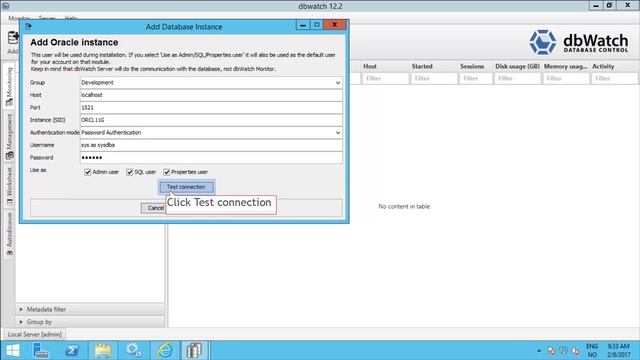Open the volume tray icon
The height and width of the screenshot is (360, 640).
pyautogui.click(x=576, y=351)
